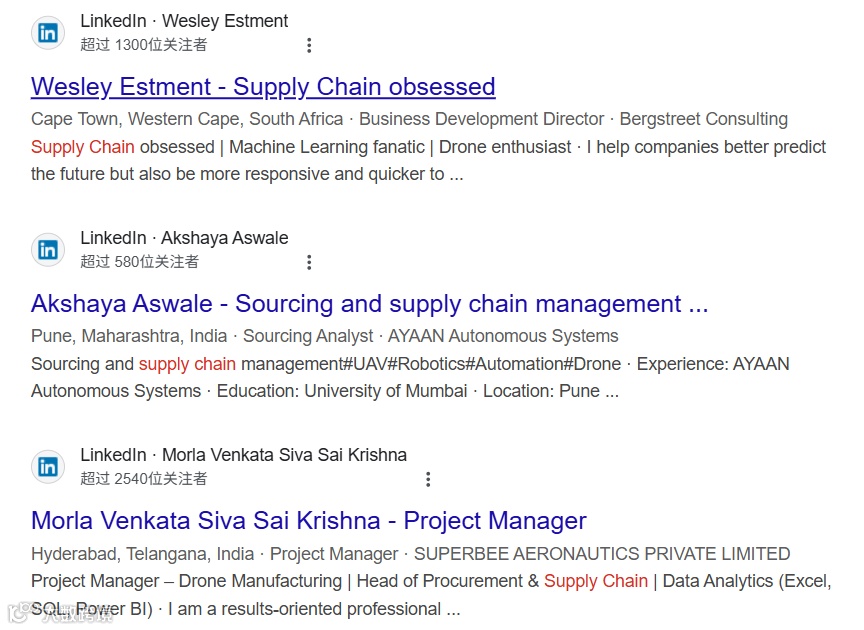The height and width of the screenshot is (630, 864).
Task: Open the three-dot menu for Morla Venkata result
Action: coord(428,480)
